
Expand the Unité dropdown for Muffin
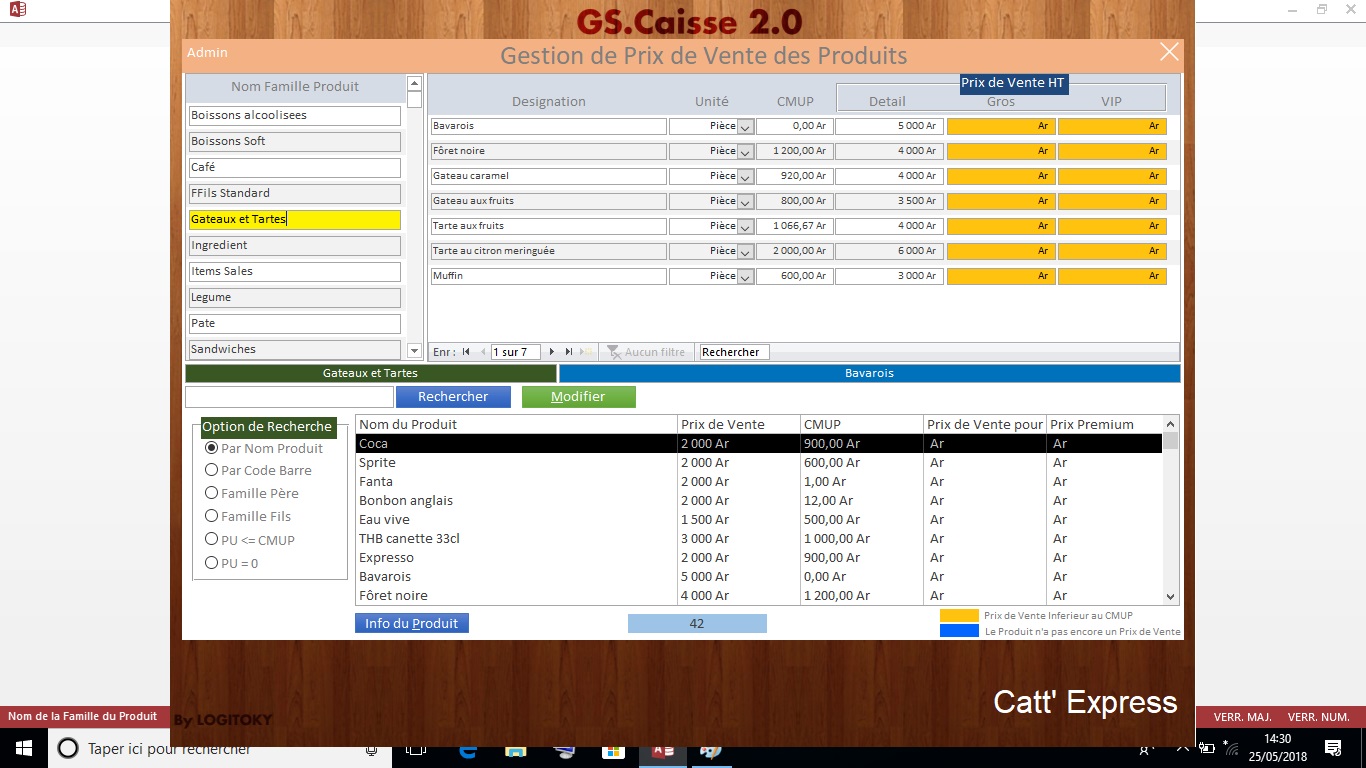point(745,277)
